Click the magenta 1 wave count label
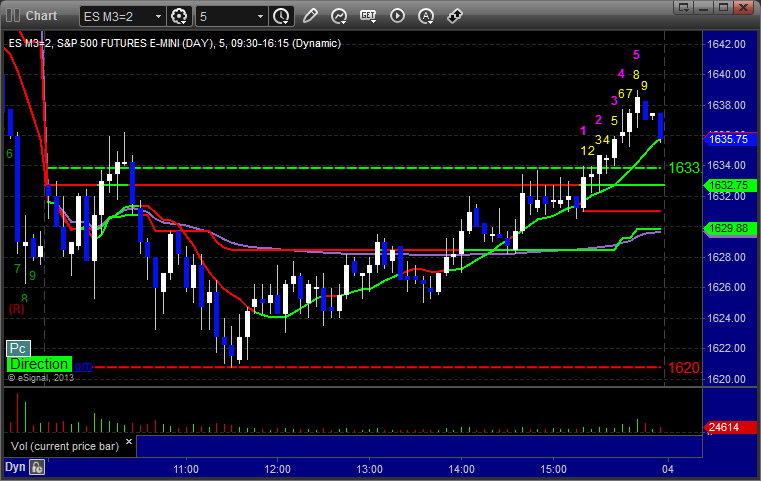761x481 pixels. 583,131
